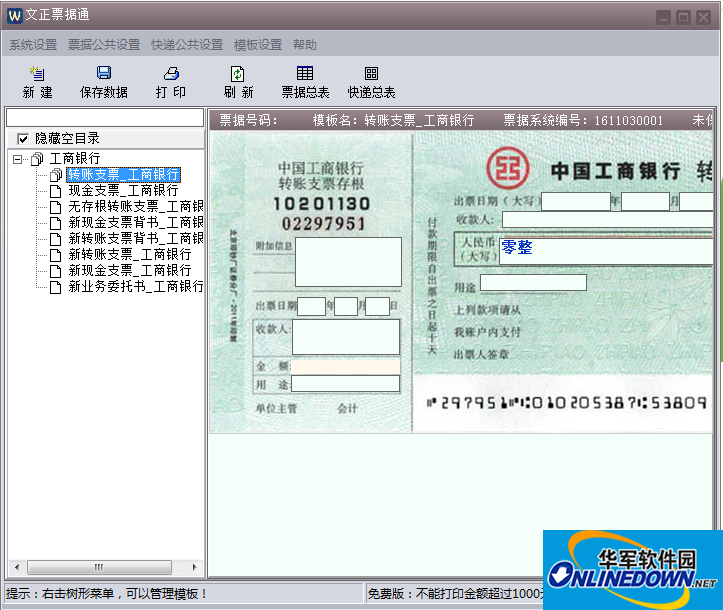
Task: Collapse the 工商银行 tree node
Action: 18,160
